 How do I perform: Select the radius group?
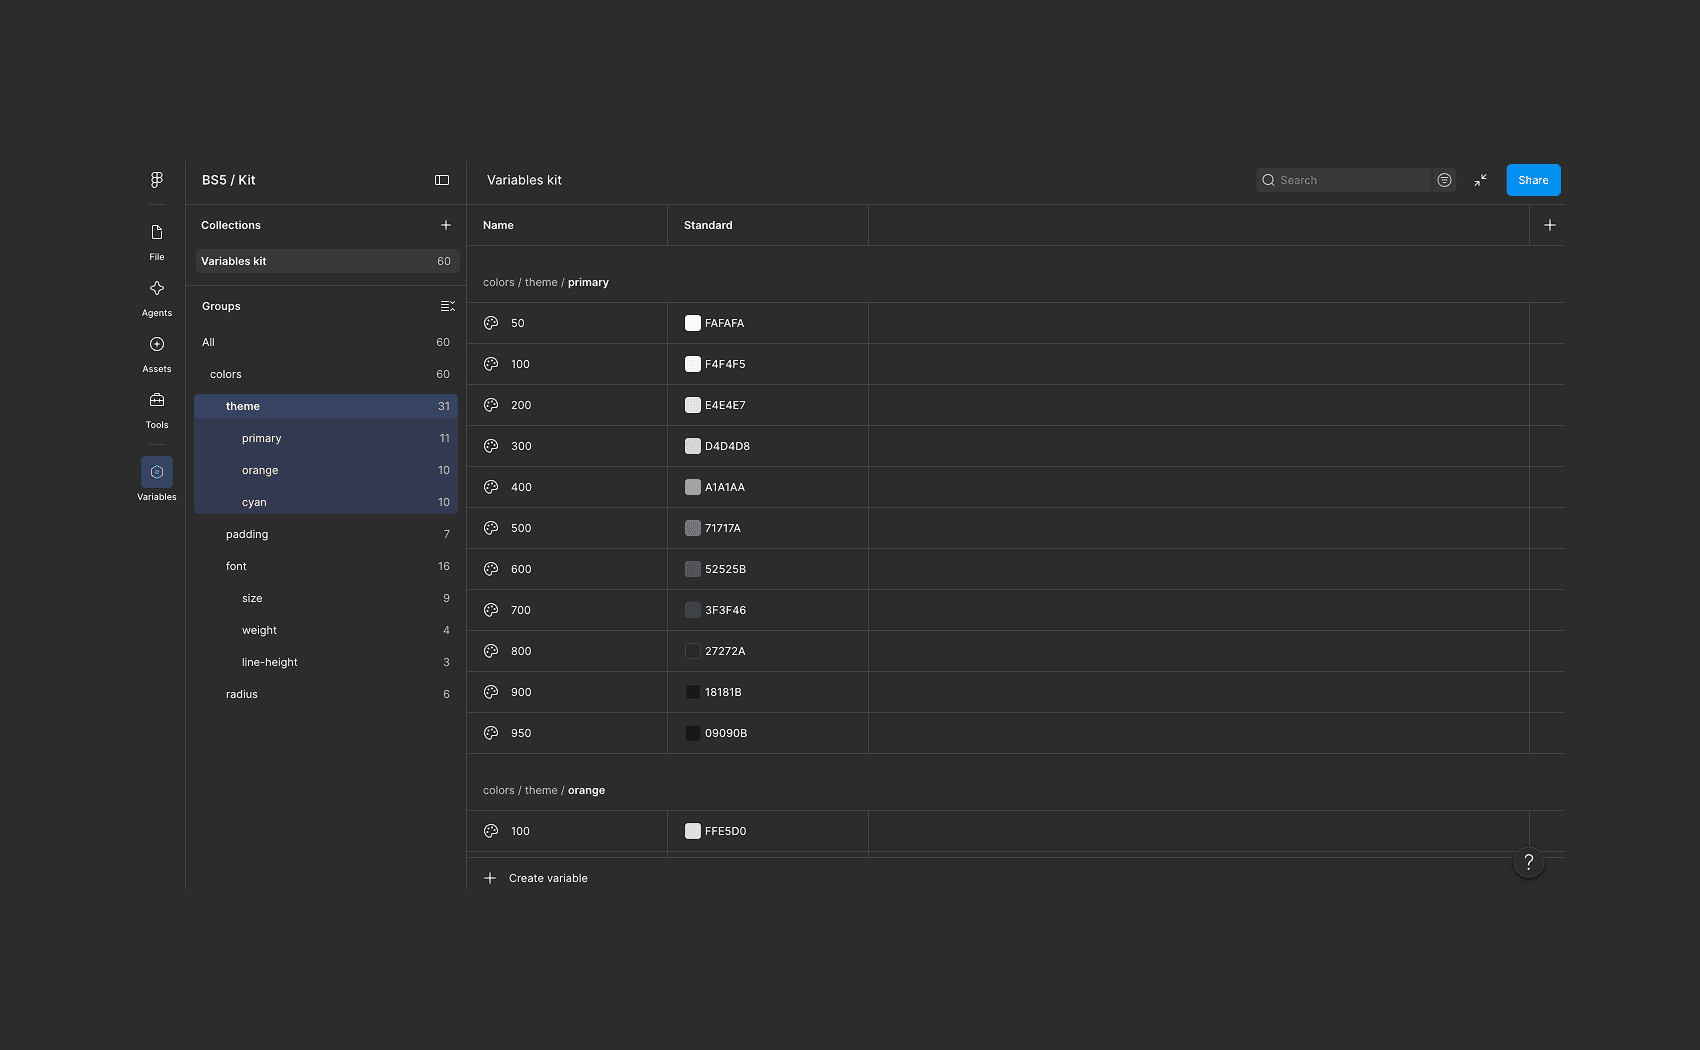click(326, 694)
